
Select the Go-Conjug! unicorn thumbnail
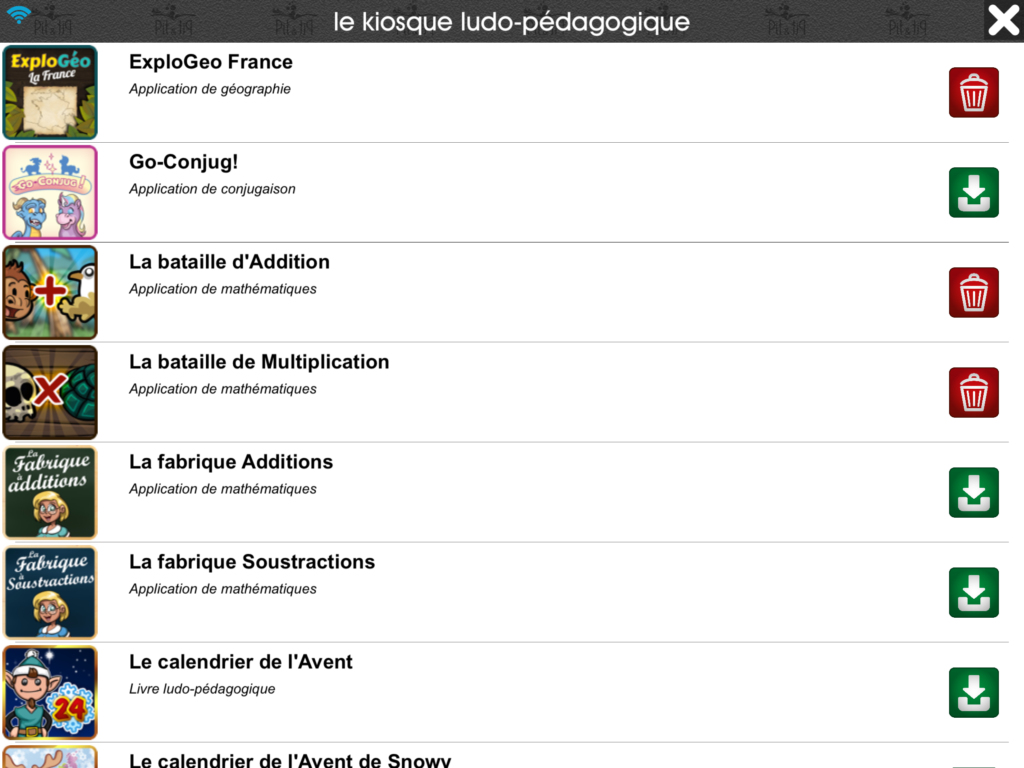click(50, 192)
